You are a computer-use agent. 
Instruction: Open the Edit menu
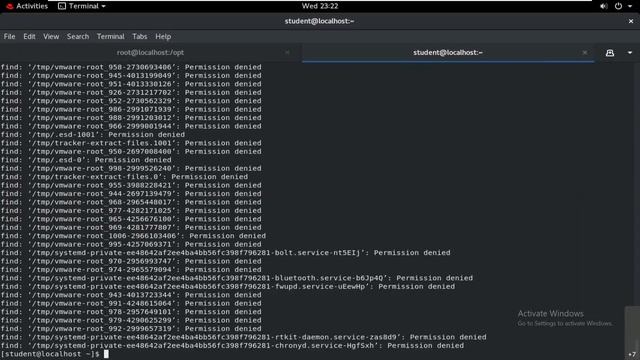tap(29, 36)
